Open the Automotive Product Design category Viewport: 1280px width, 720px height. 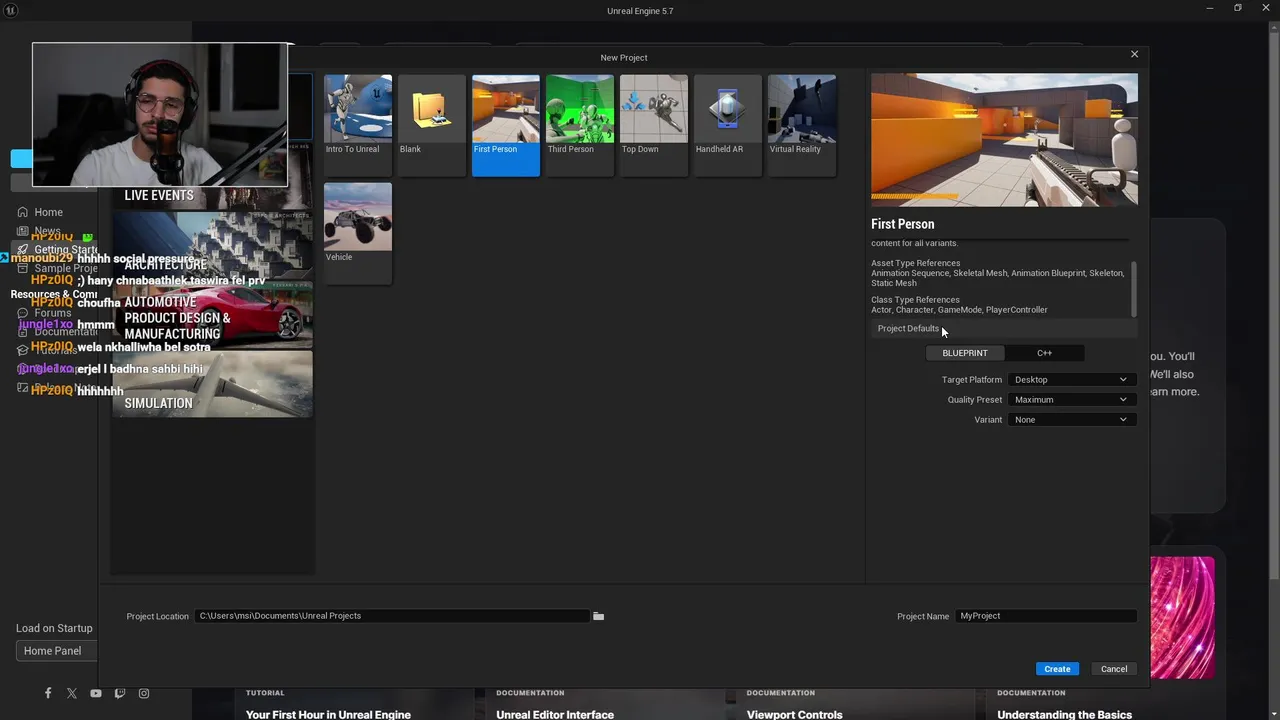[x=213, y=316]
